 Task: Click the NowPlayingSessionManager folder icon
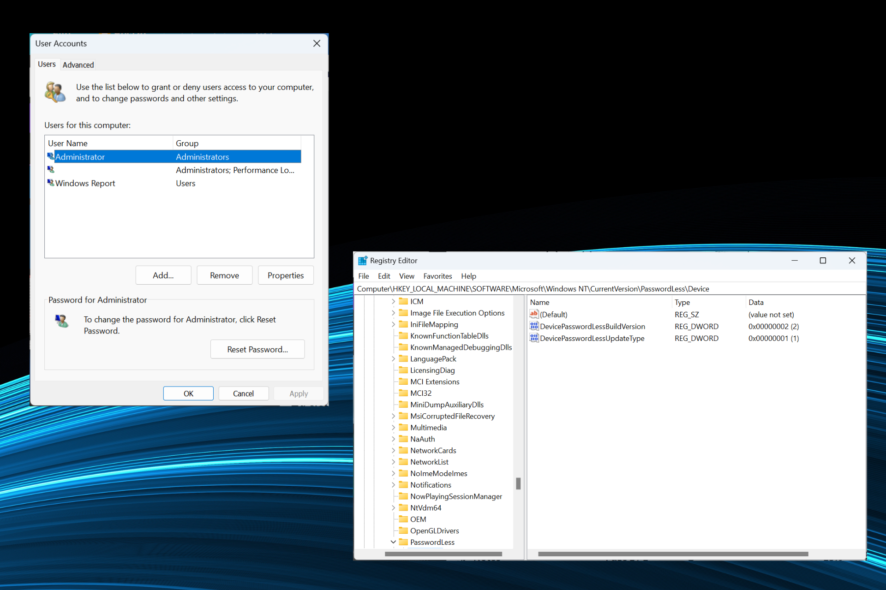403,496
